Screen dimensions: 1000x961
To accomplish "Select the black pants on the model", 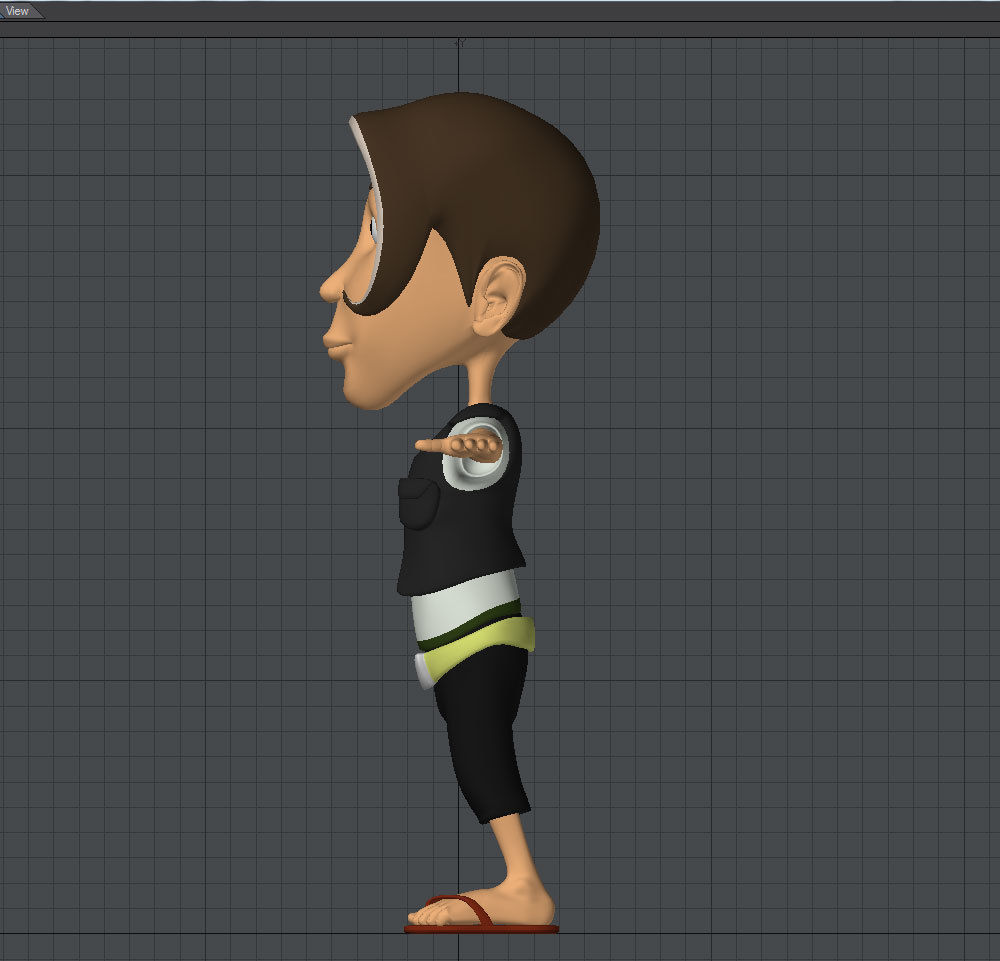I will click(483, 733).
